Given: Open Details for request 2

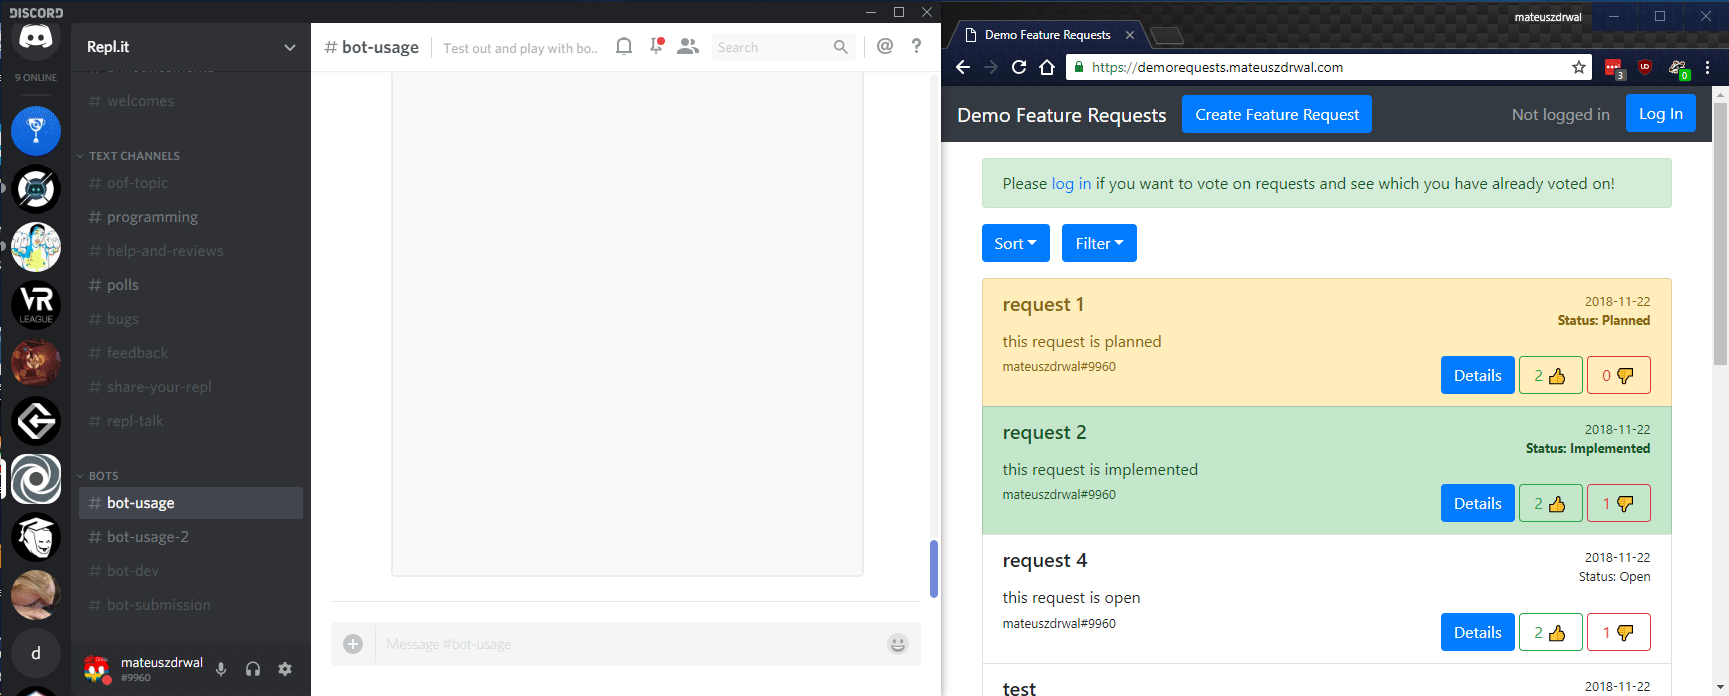Looking at the screenshot, I should point(1478,504).
